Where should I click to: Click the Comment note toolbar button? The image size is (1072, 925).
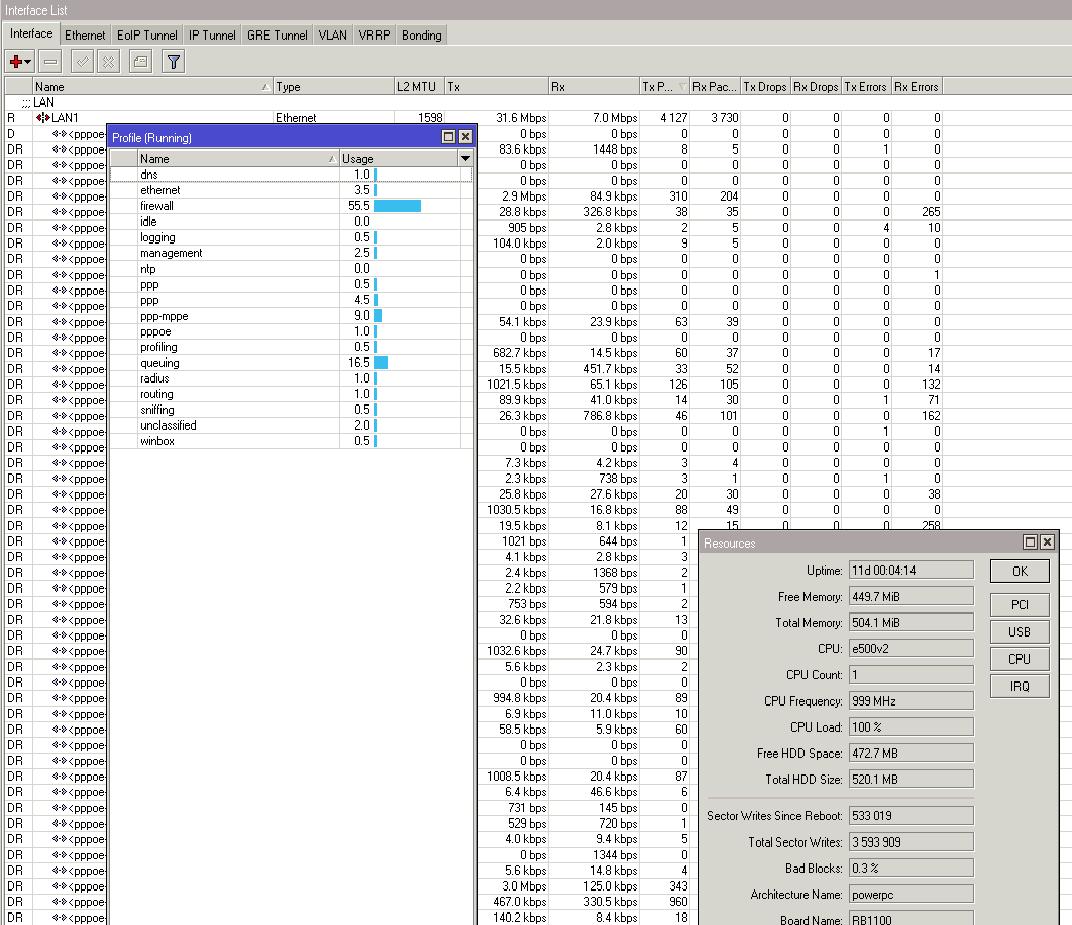tap(141, 62)
